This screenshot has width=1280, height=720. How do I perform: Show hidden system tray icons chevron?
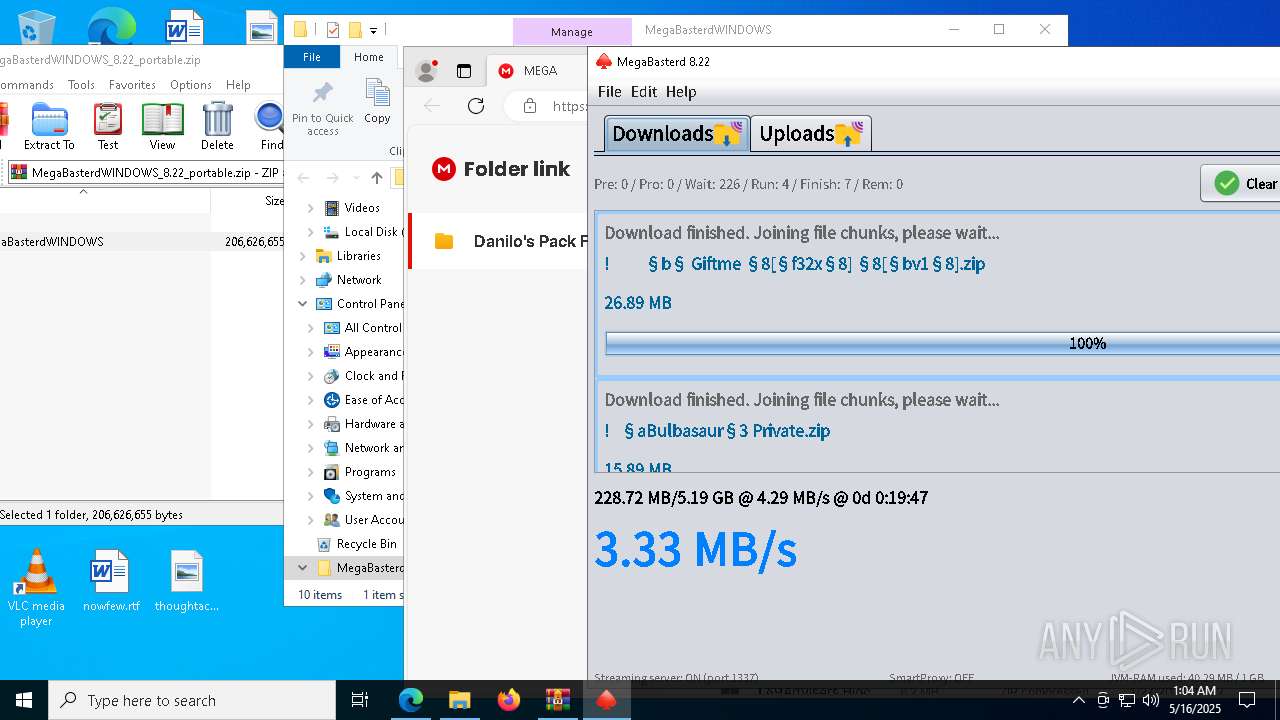coord(1078,700)
